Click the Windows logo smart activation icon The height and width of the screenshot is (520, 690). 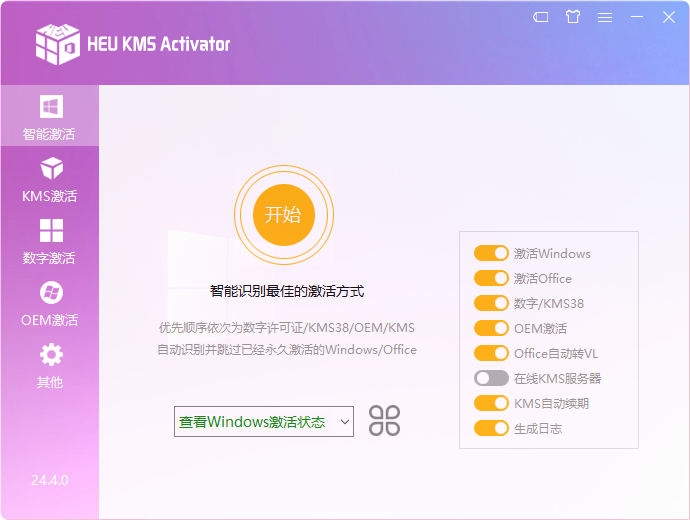point(50,107)
